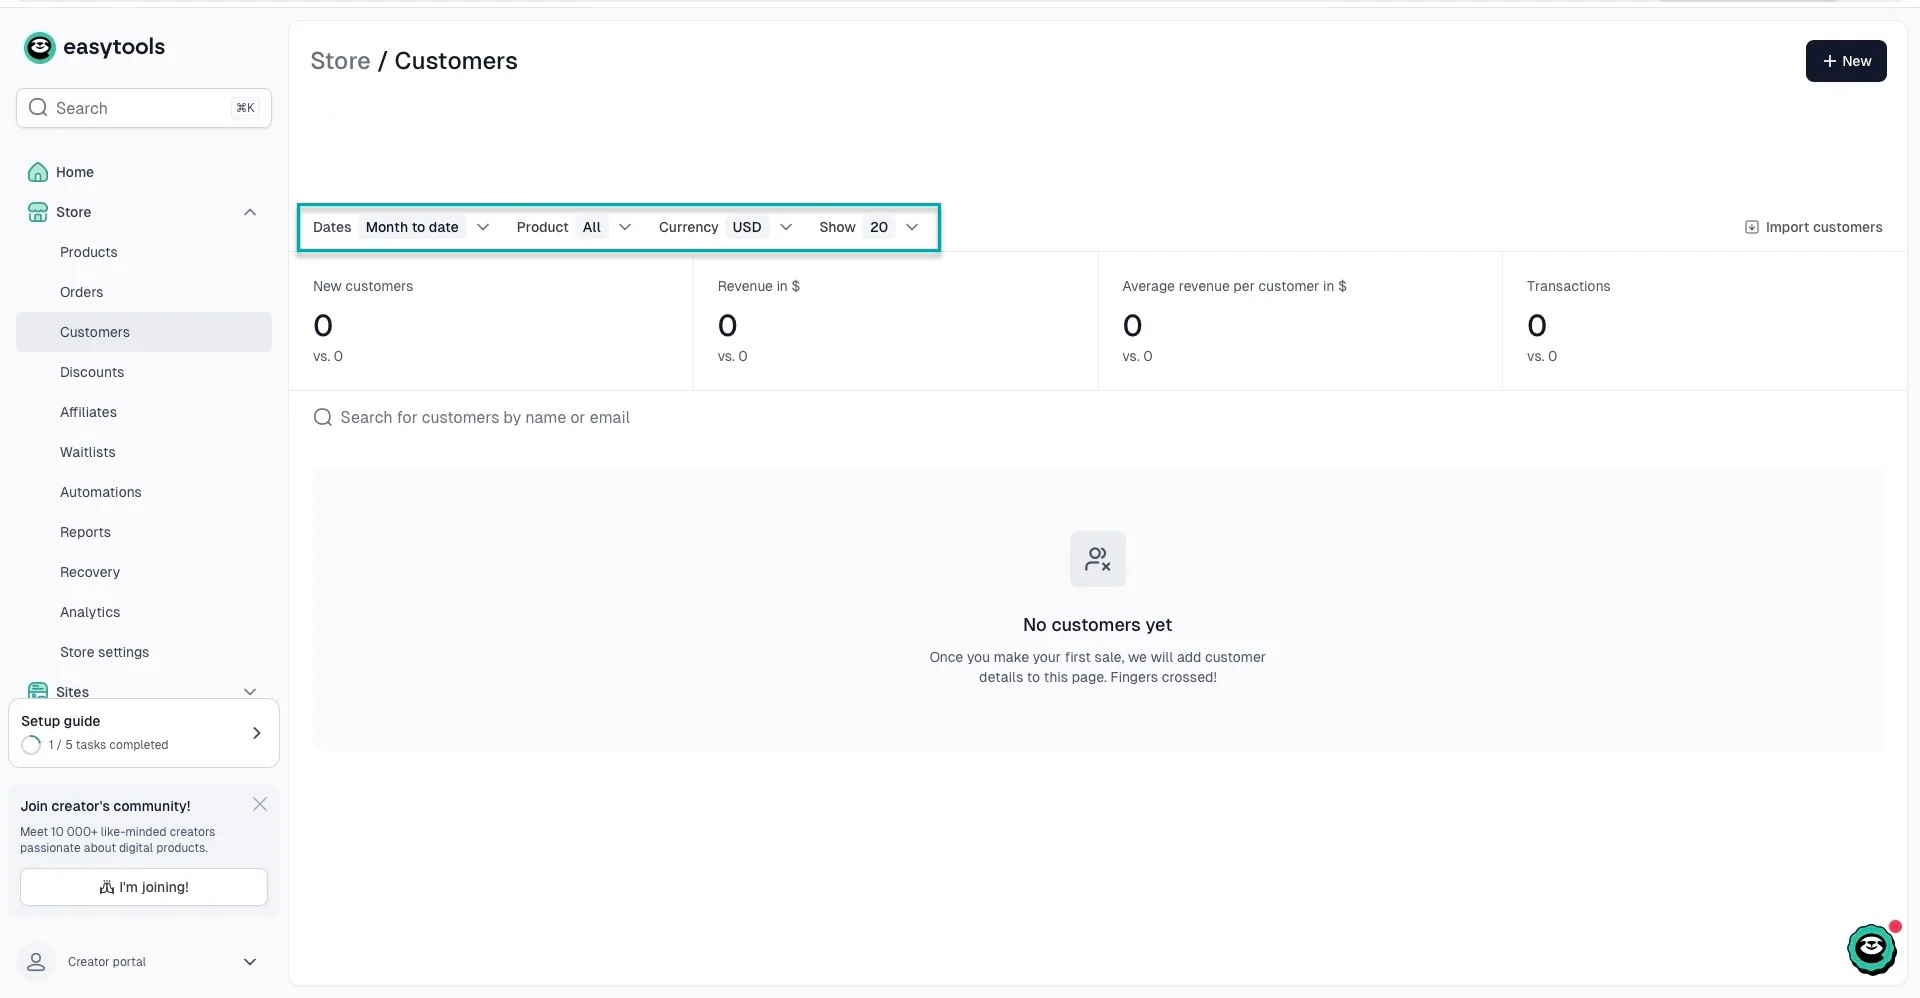
Task: Open the Orders menu item
Action: pyautogui.click(x=144, y=292)
